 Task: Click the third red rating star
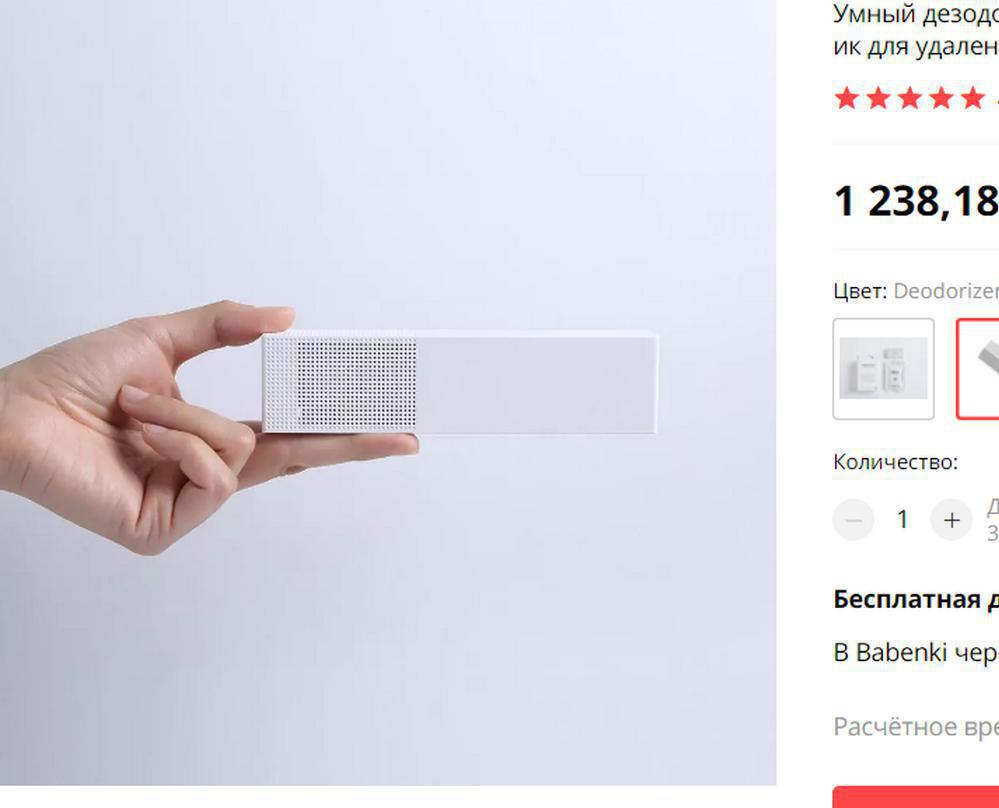click(910, 98)
